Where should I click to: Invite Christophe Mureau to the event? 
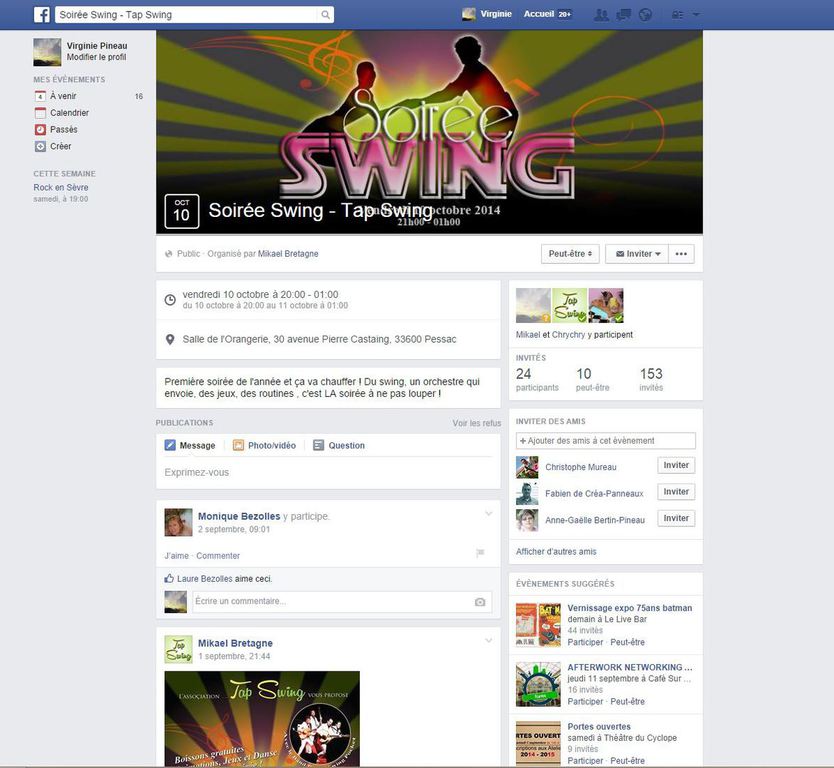[x=676, y=466]
